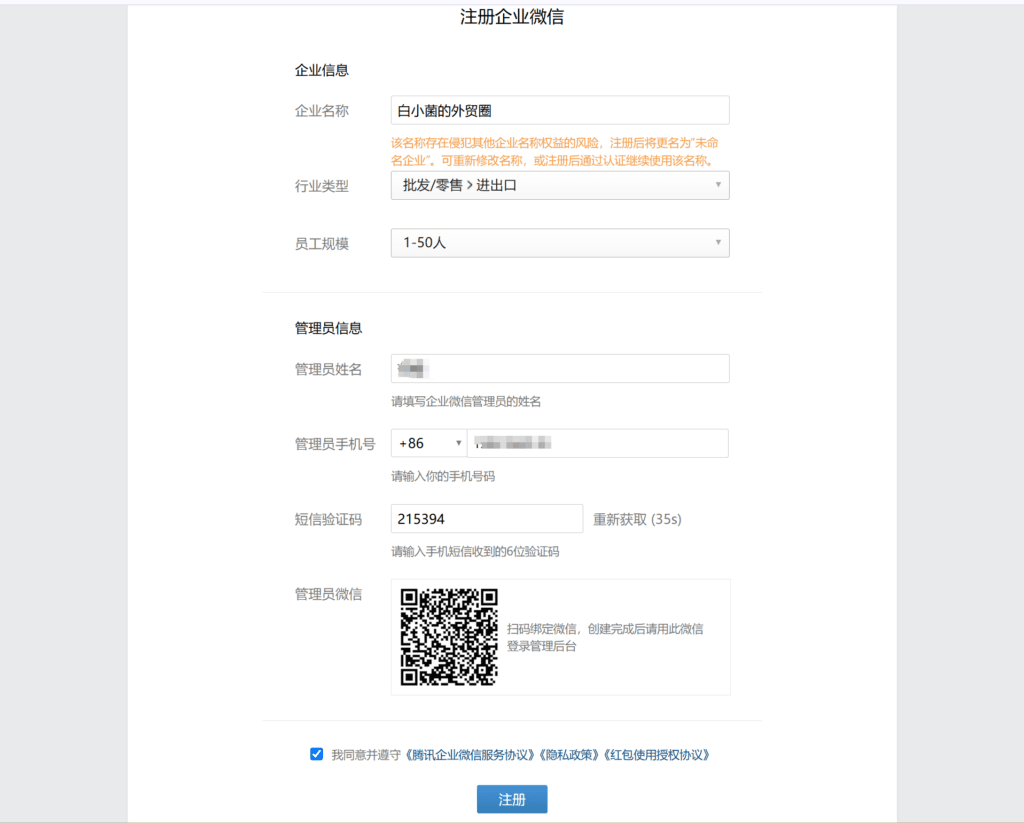1024x823 pixels.
Task: Click the 管理员姓名 input field
Action: click(x=560, y=369)
